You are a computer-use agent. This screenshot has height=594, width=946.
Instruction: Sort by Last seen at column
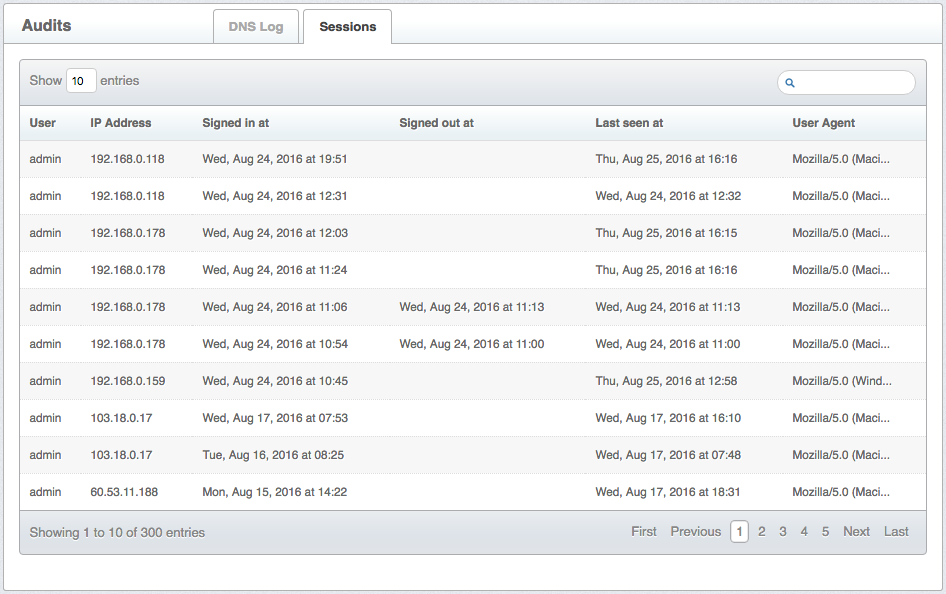629,123
